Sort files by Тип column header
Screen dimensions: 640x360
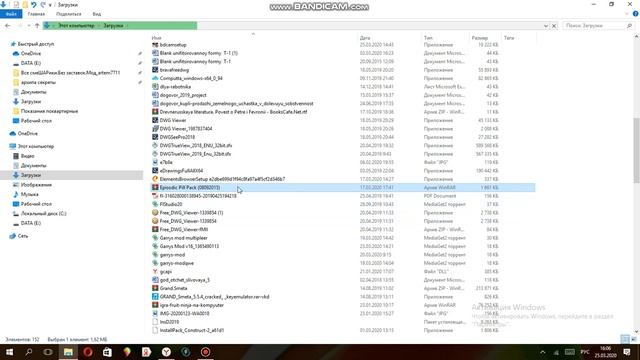[x=428, y=38]
